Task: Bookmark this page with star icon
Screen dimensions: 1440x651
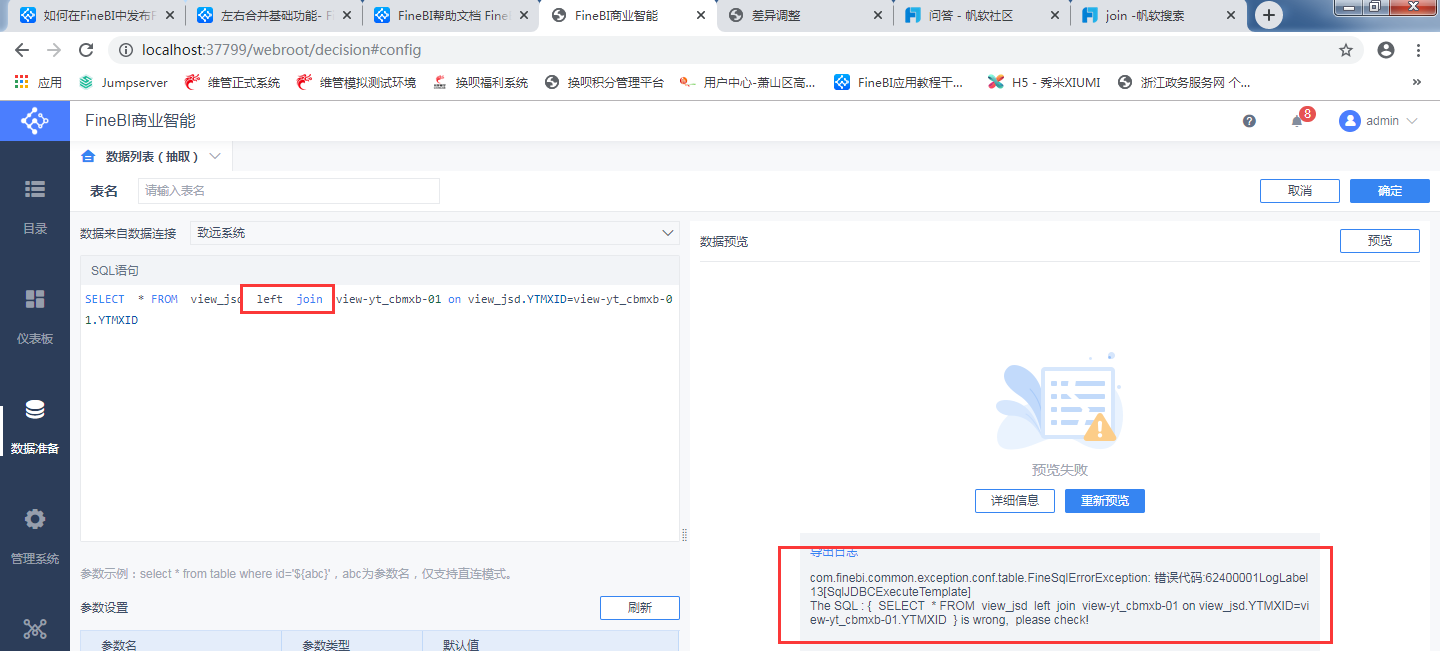Action: click(x=1346, y=50)
